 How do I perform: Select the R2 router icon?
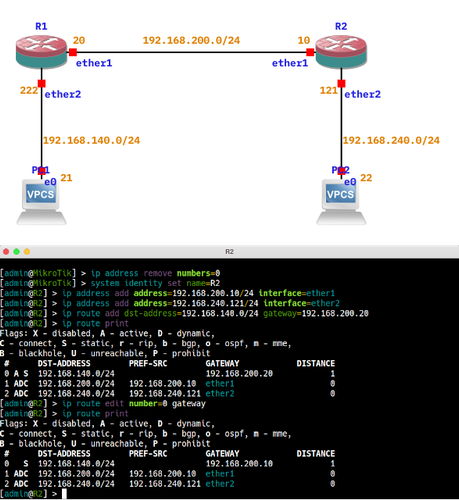tap(341, 52)
